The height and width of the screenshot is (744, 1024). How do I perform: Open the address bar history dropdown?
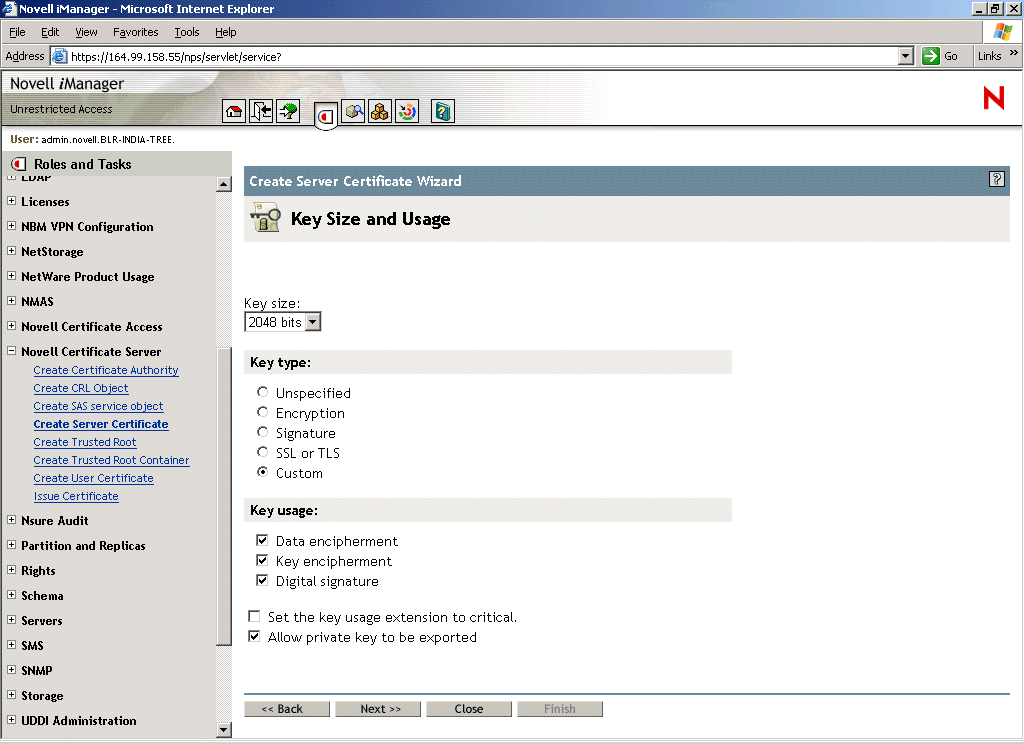906,56
